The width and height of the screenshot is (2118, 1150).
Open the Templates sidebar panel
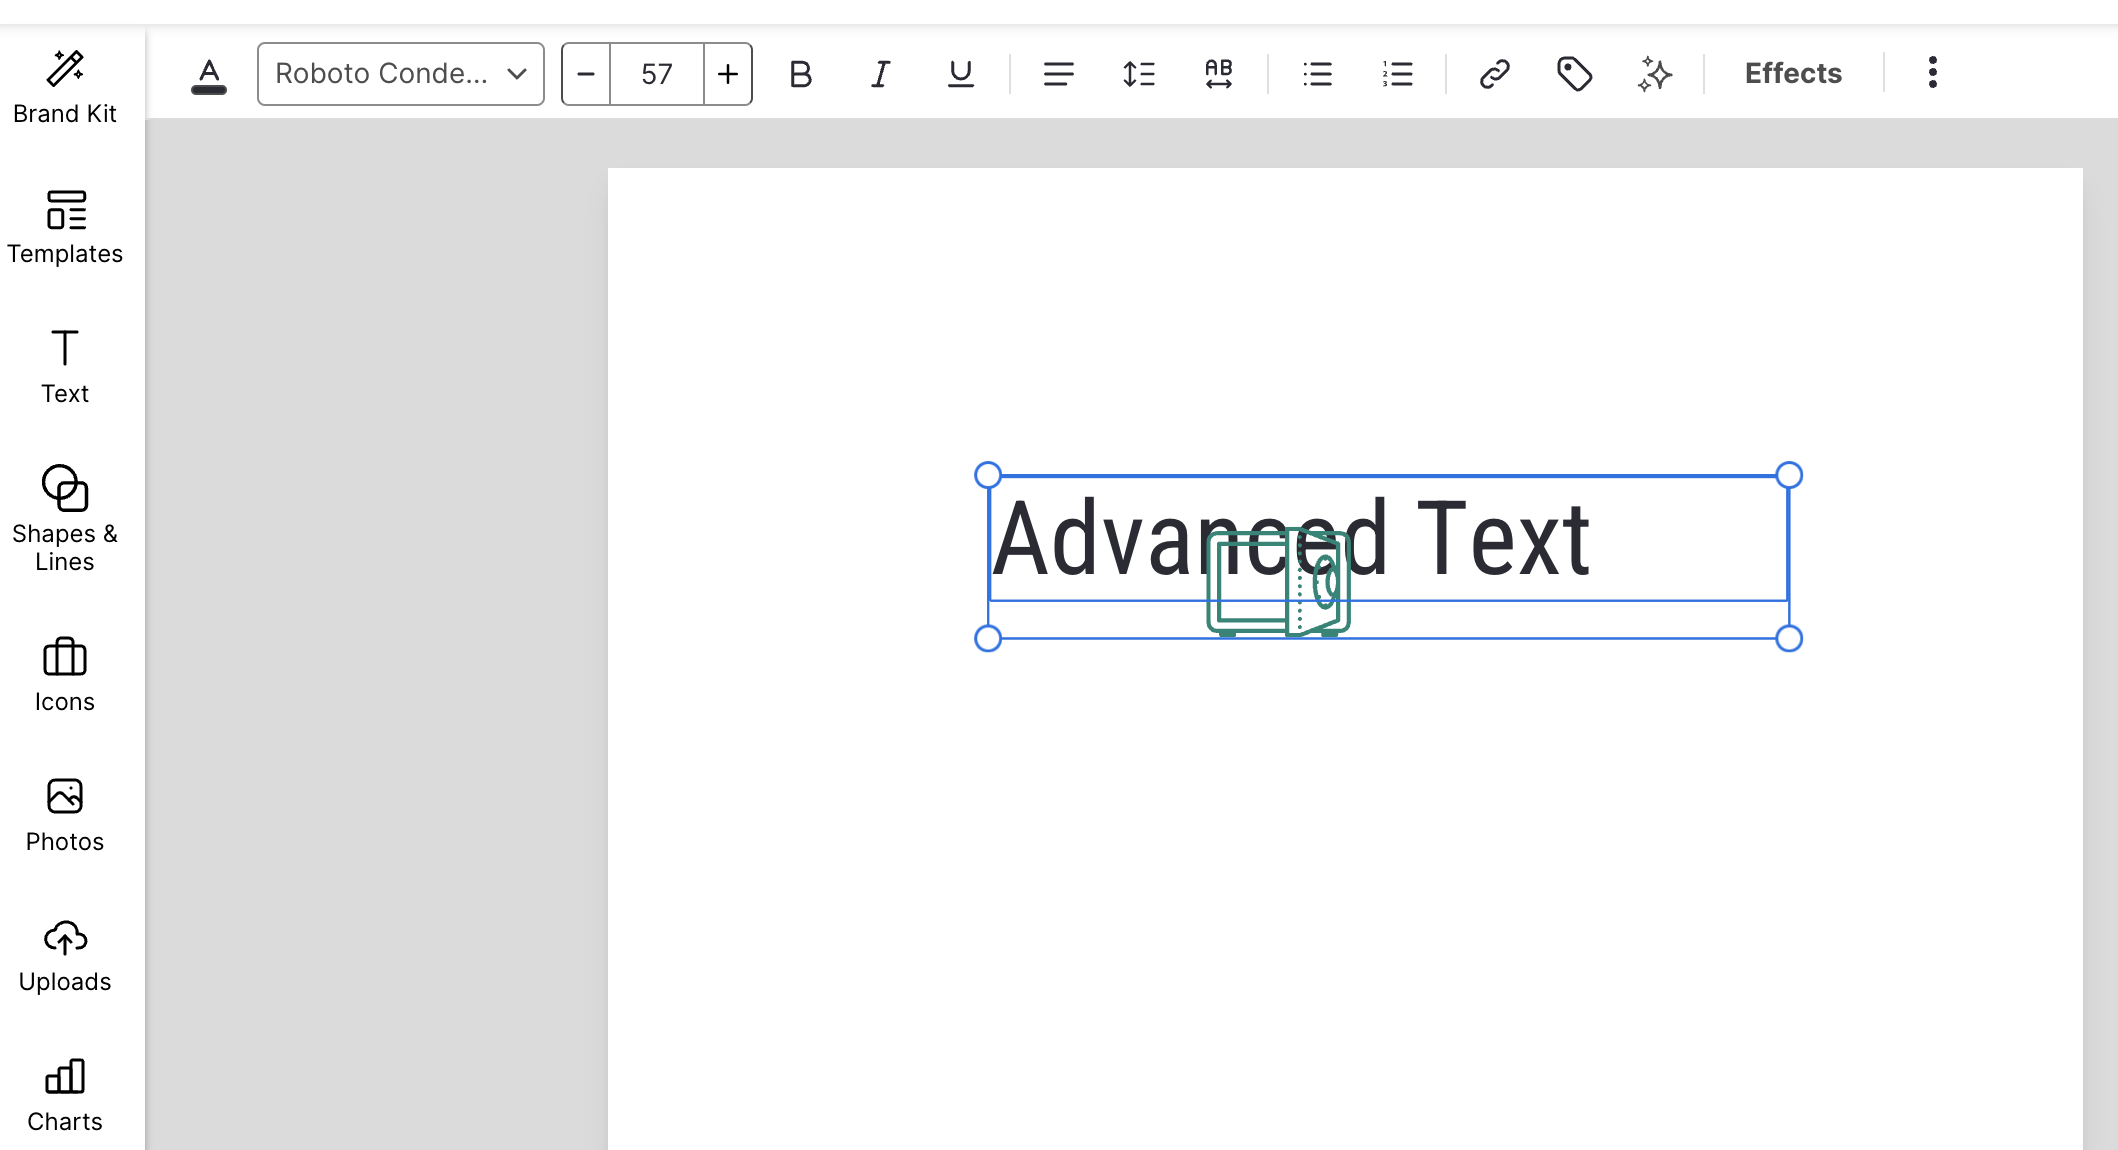[x=65, y=227]
